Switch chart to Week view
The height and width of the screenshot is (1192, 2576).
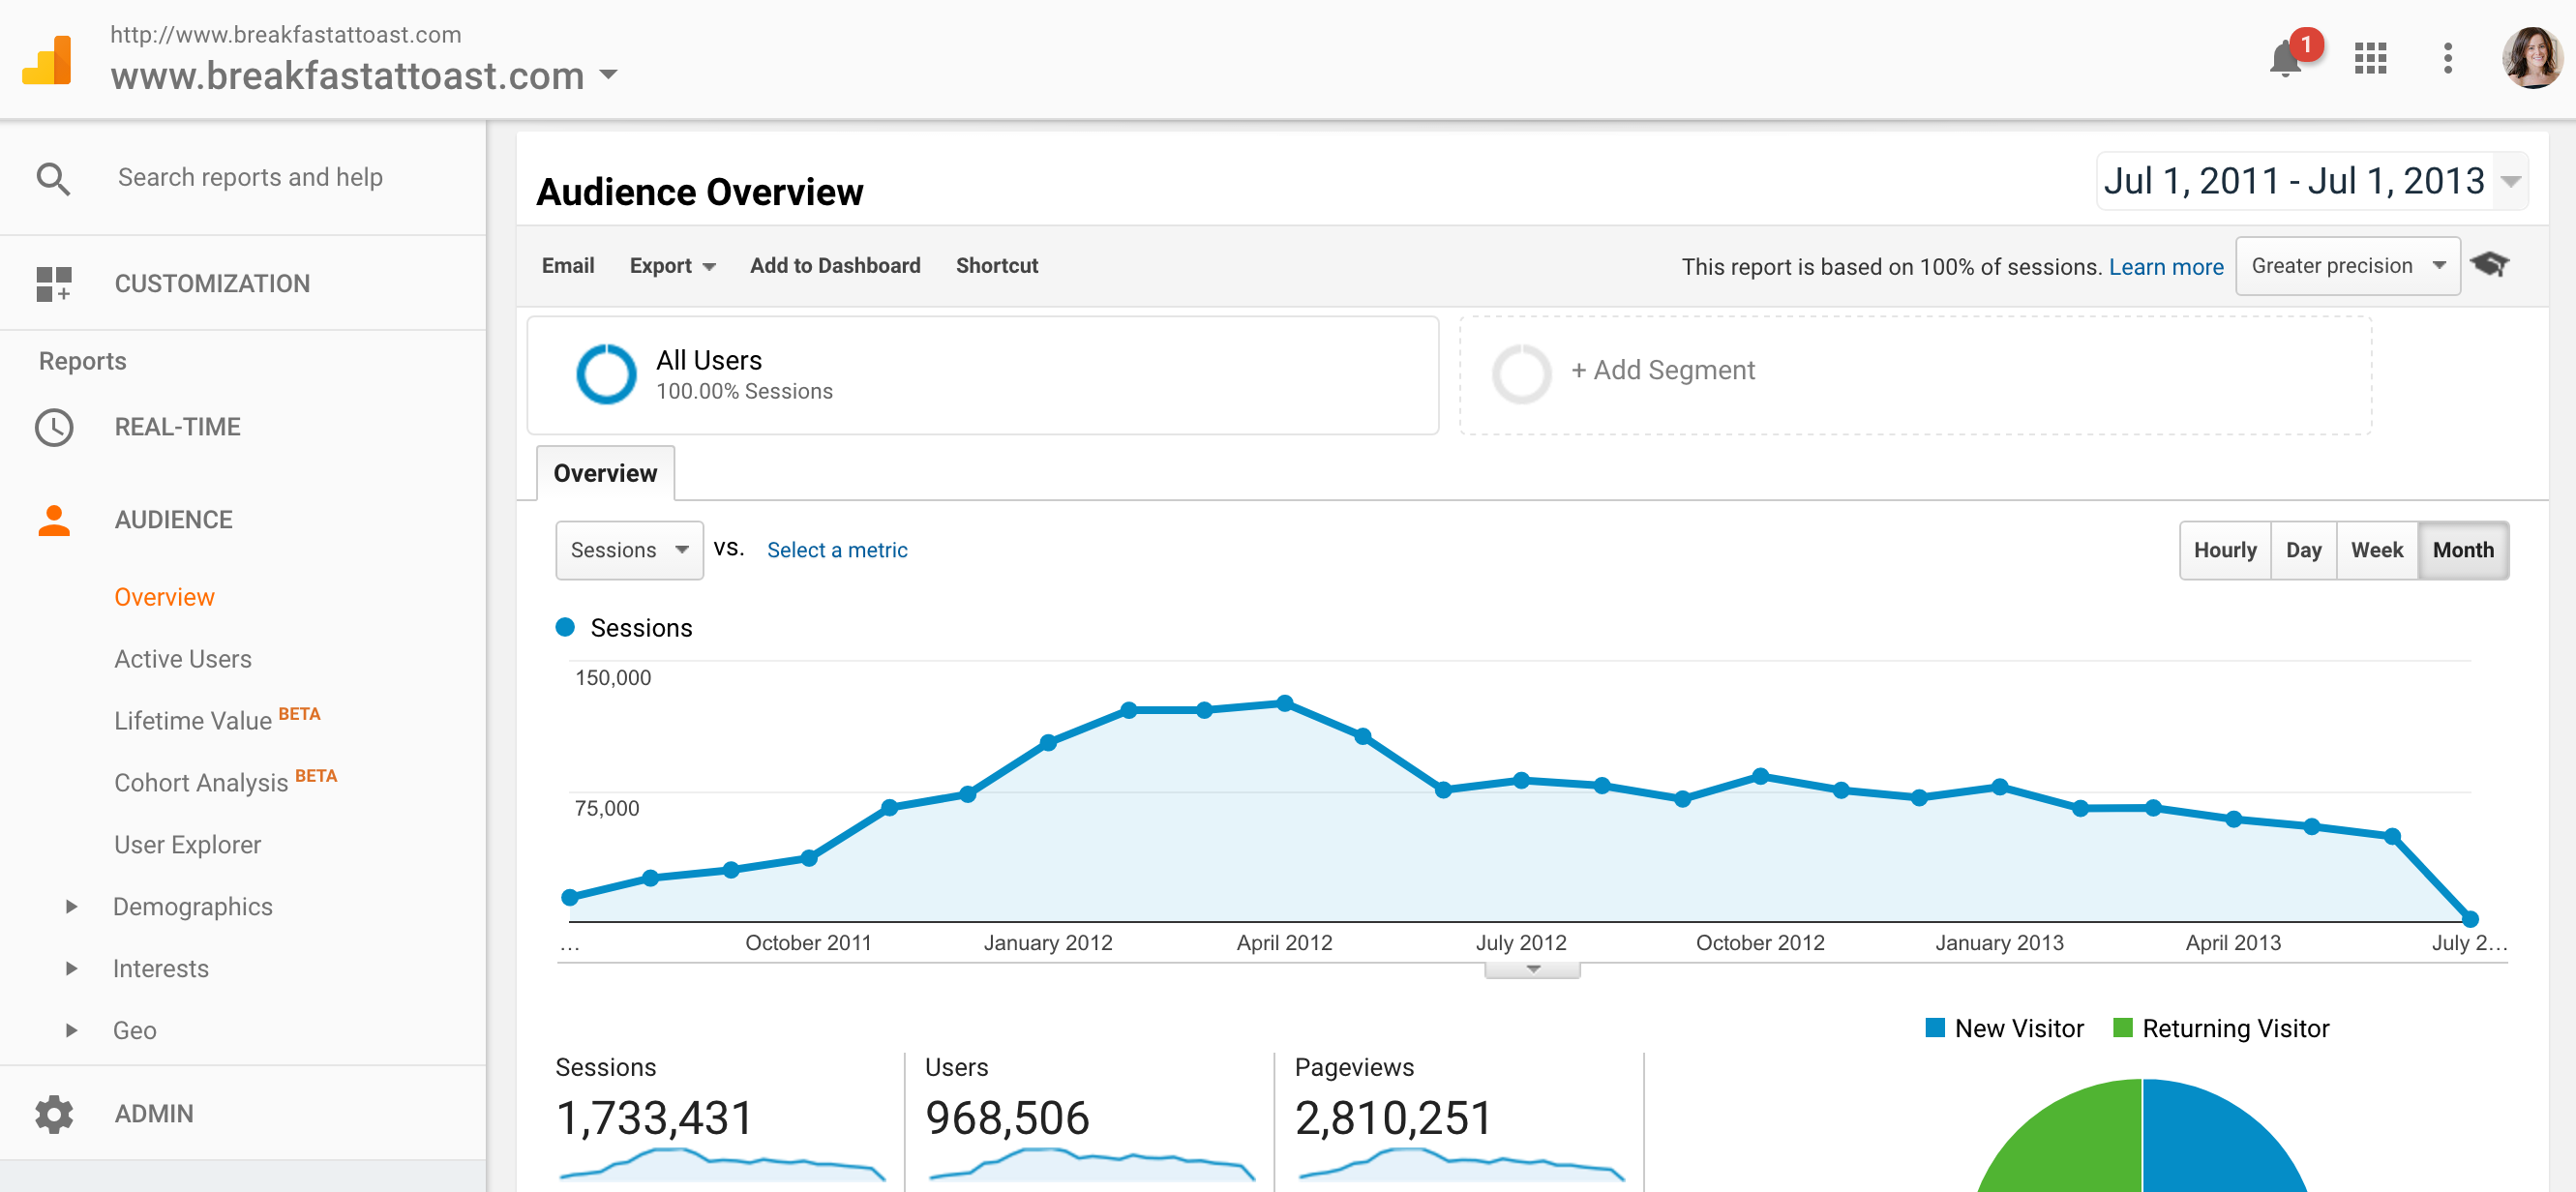[2376, 550]
